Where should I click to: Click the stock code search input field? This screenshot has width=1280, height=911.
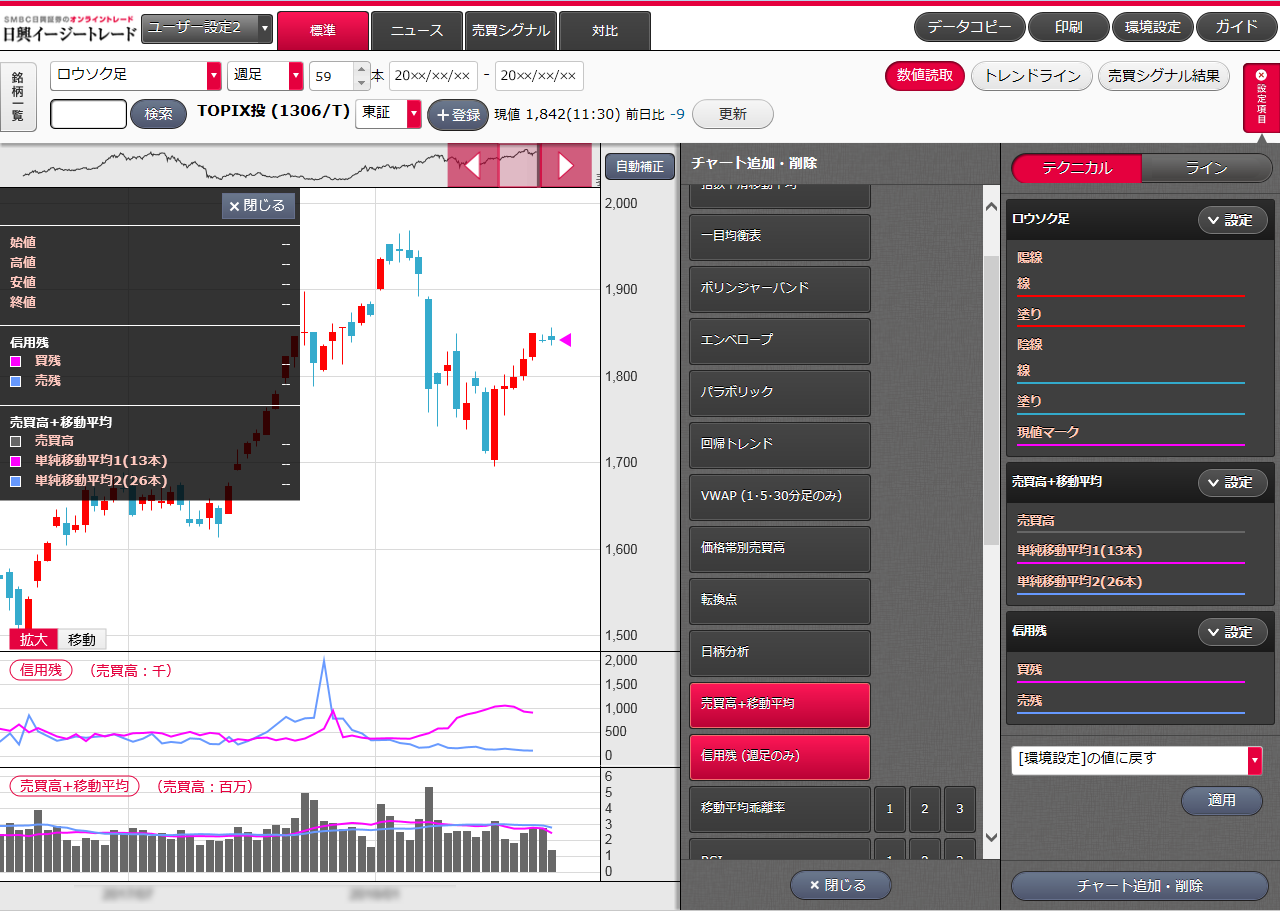pos(88,114)
